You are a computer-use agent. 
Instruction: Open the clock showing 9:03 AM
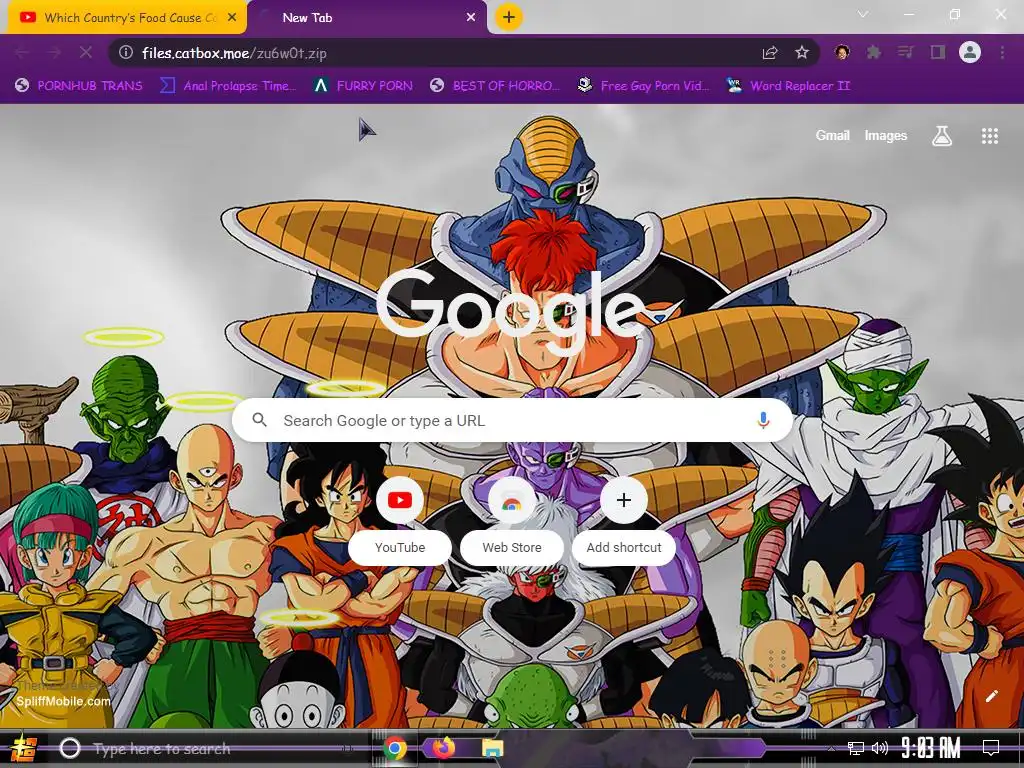tap(931, 748)
